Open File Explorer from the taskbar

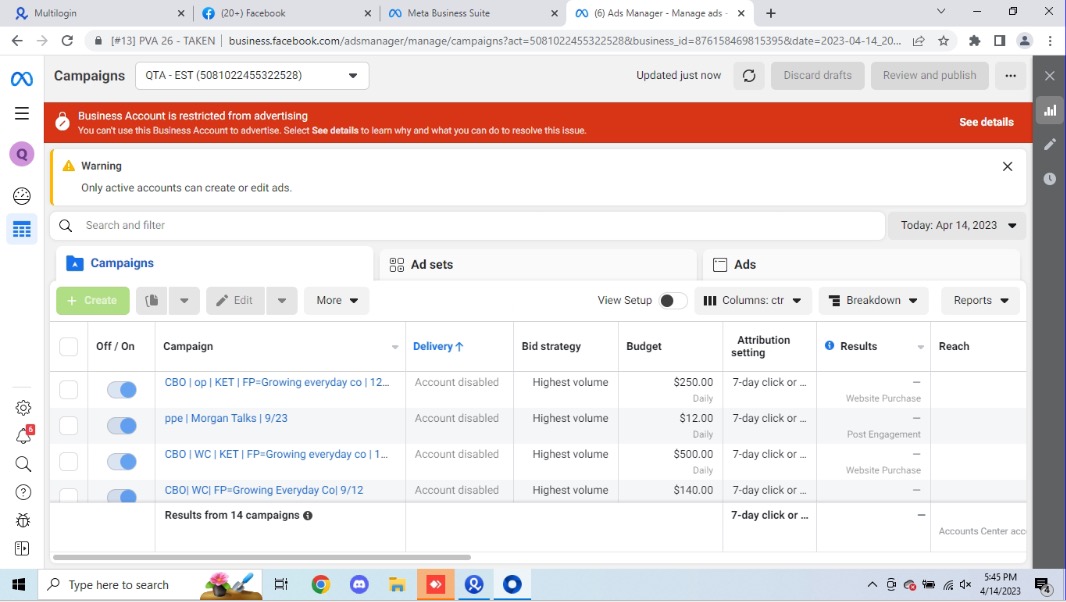(x=397, y=584)
